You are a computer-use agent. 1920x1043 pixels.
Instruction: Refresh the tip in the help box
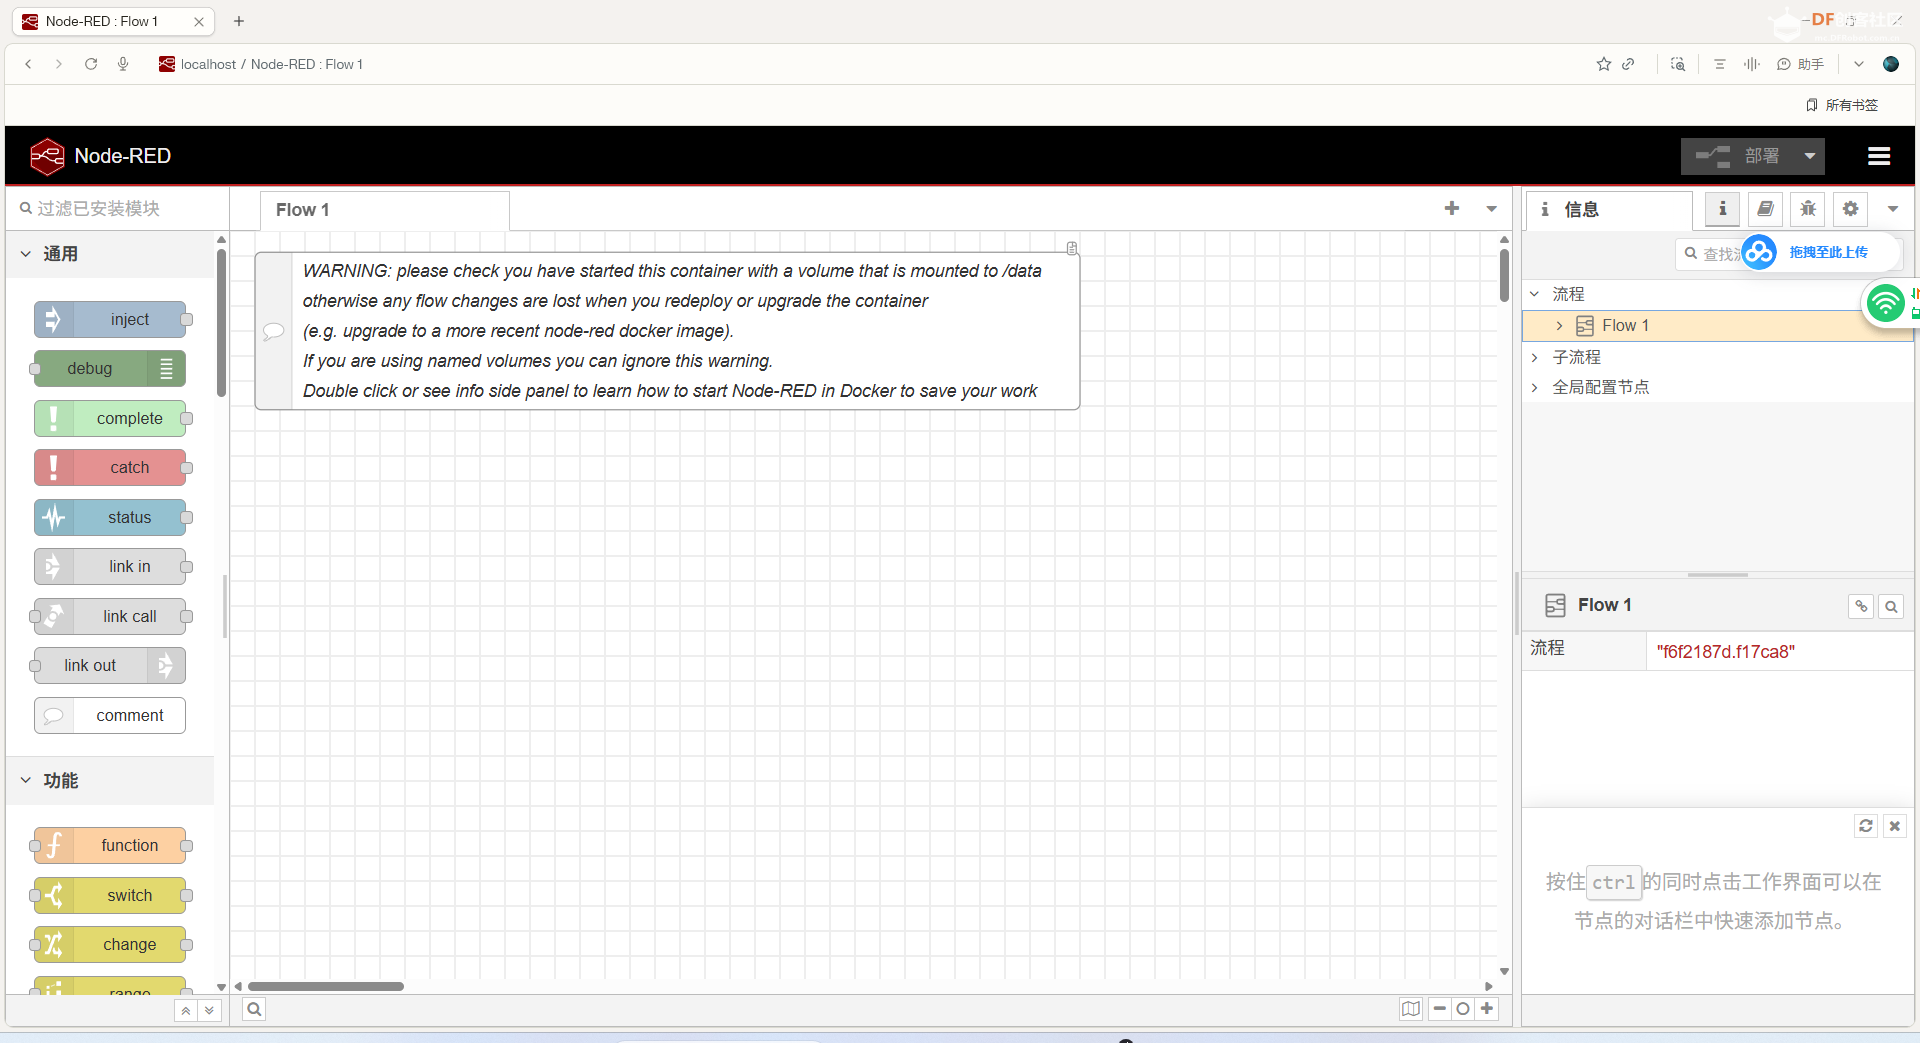1866,826
